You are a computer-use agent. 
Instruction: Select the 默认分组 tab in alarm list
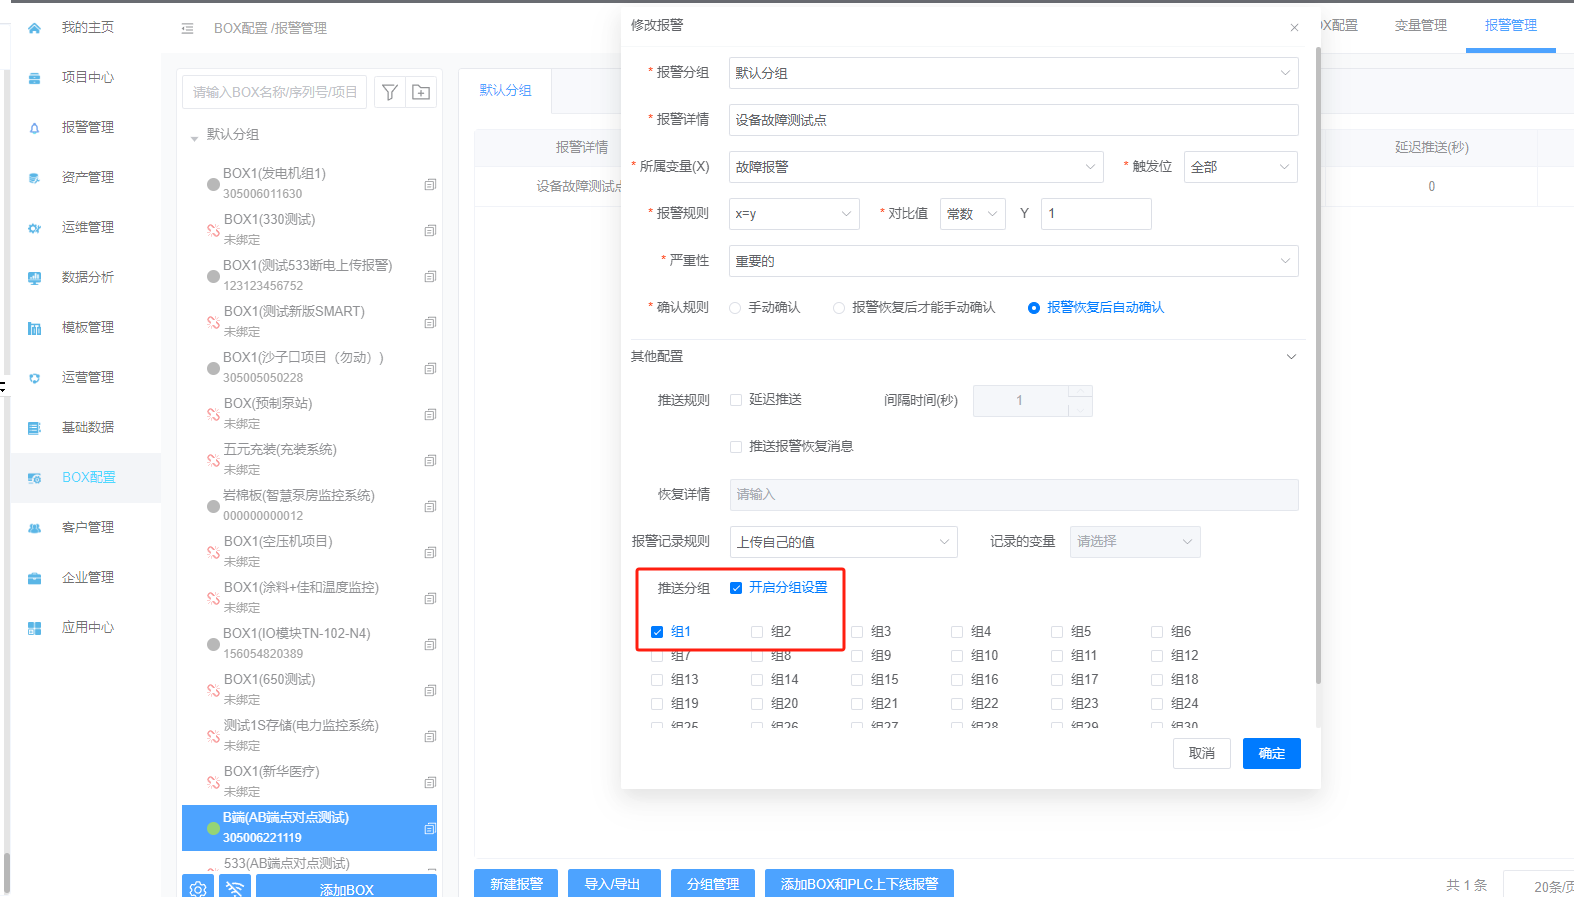point(505,91)
